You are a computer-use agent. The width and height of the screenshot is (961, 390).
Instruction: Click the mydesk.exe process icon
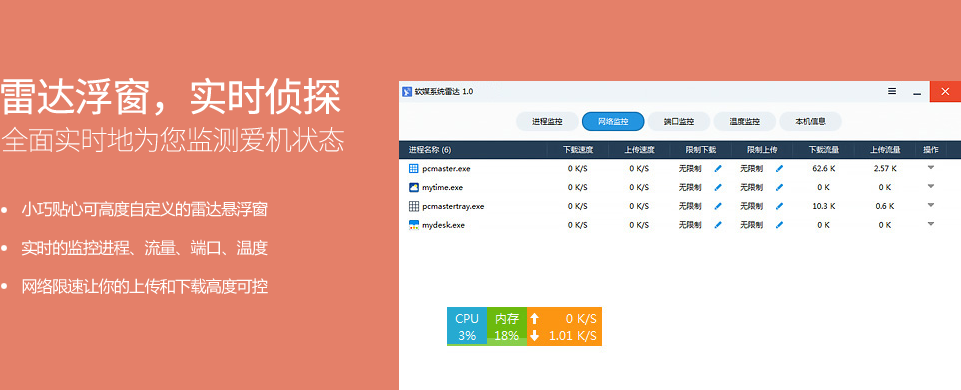tap(414, 225)
